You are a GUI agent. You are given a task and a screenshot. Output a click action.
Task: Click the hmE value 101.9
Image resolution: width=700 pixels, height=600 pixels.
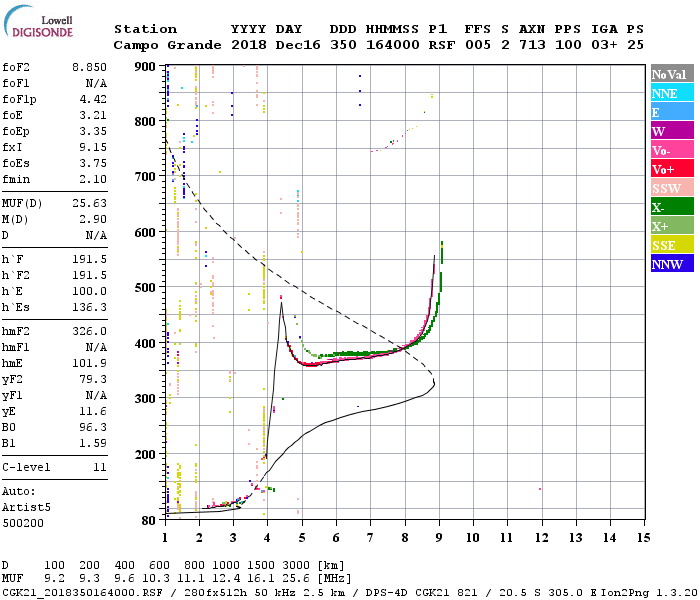pyautogui.click(x=90, y=364)
